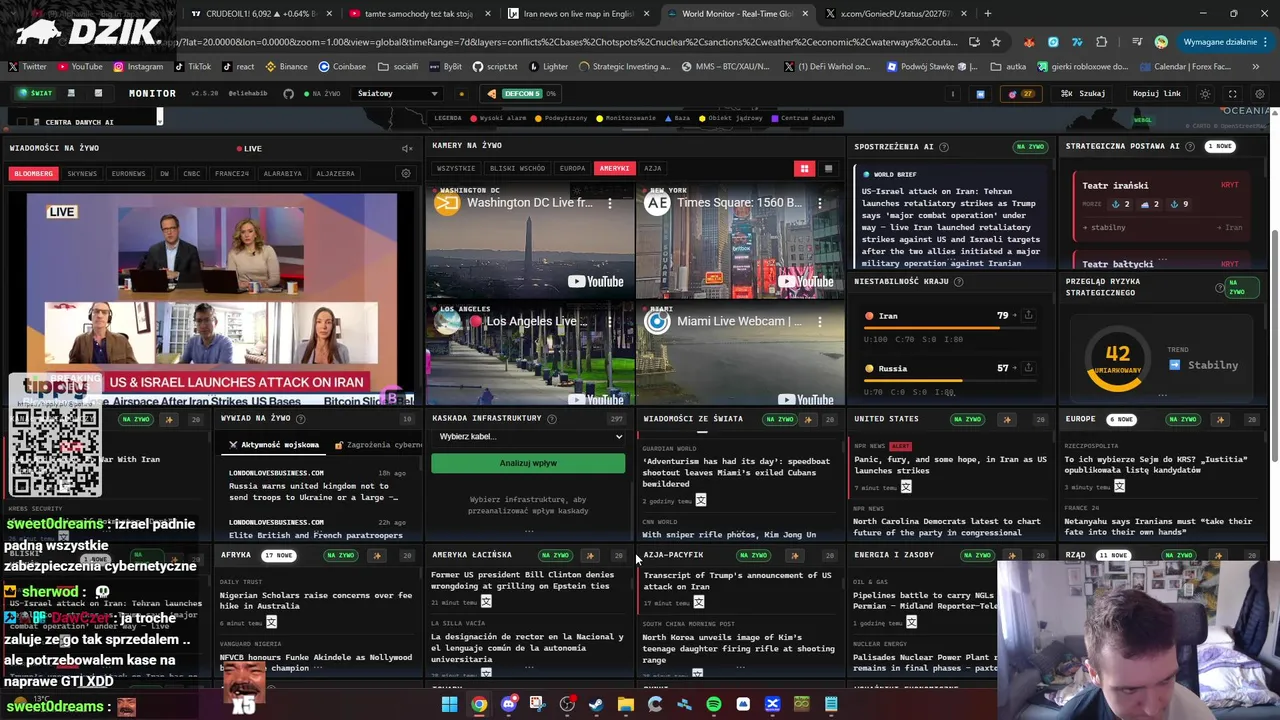Toggle NA ŻYWO in United States panel
The width and height of the screenshot is (1280, 720).
coord(967,419)
